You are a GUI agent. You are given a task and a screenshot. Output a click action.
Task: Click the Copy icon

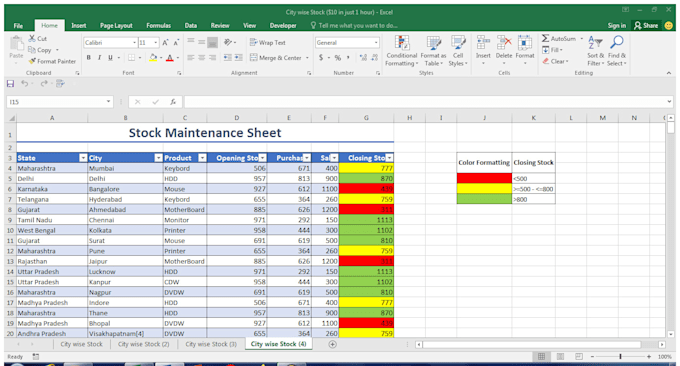(x=32, y=50)
